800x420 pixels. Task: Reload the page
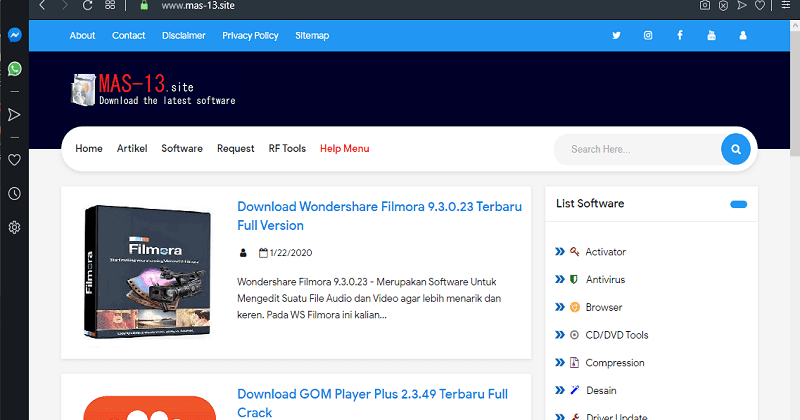pos(87,6)
